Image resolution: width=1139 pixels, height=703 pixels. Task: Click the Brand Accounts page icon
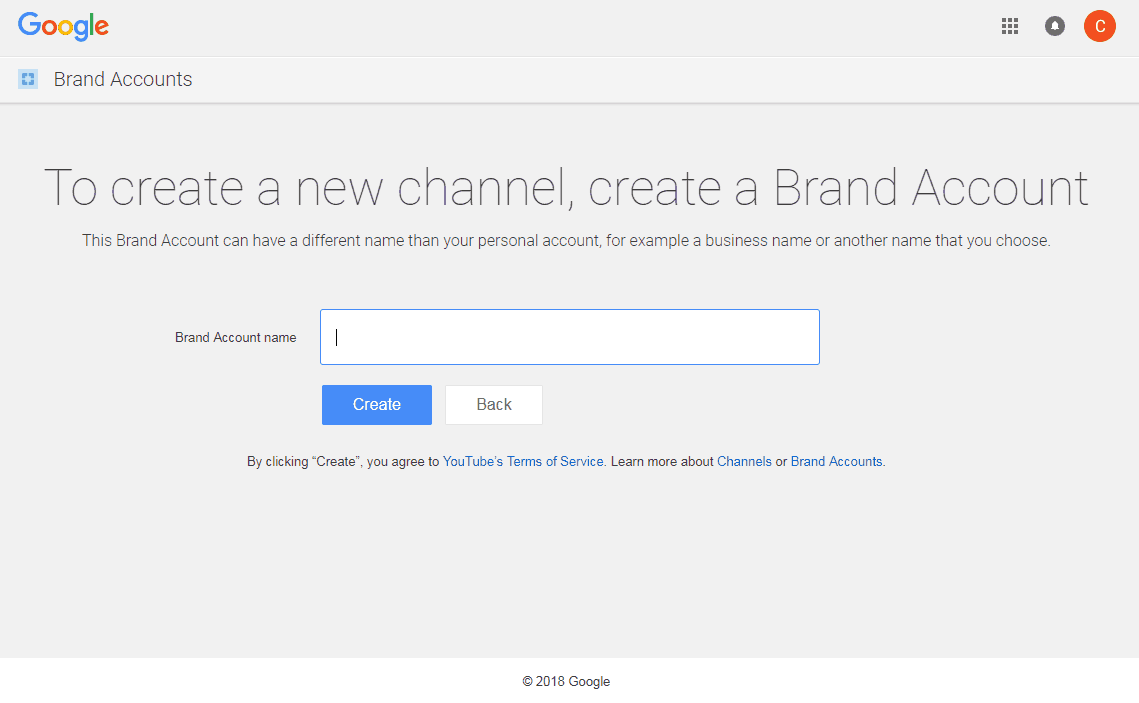28,79
